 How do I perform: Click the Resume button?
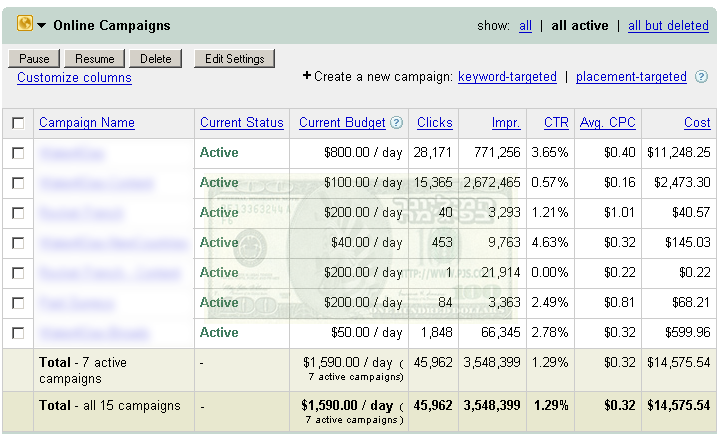(94, 59)
